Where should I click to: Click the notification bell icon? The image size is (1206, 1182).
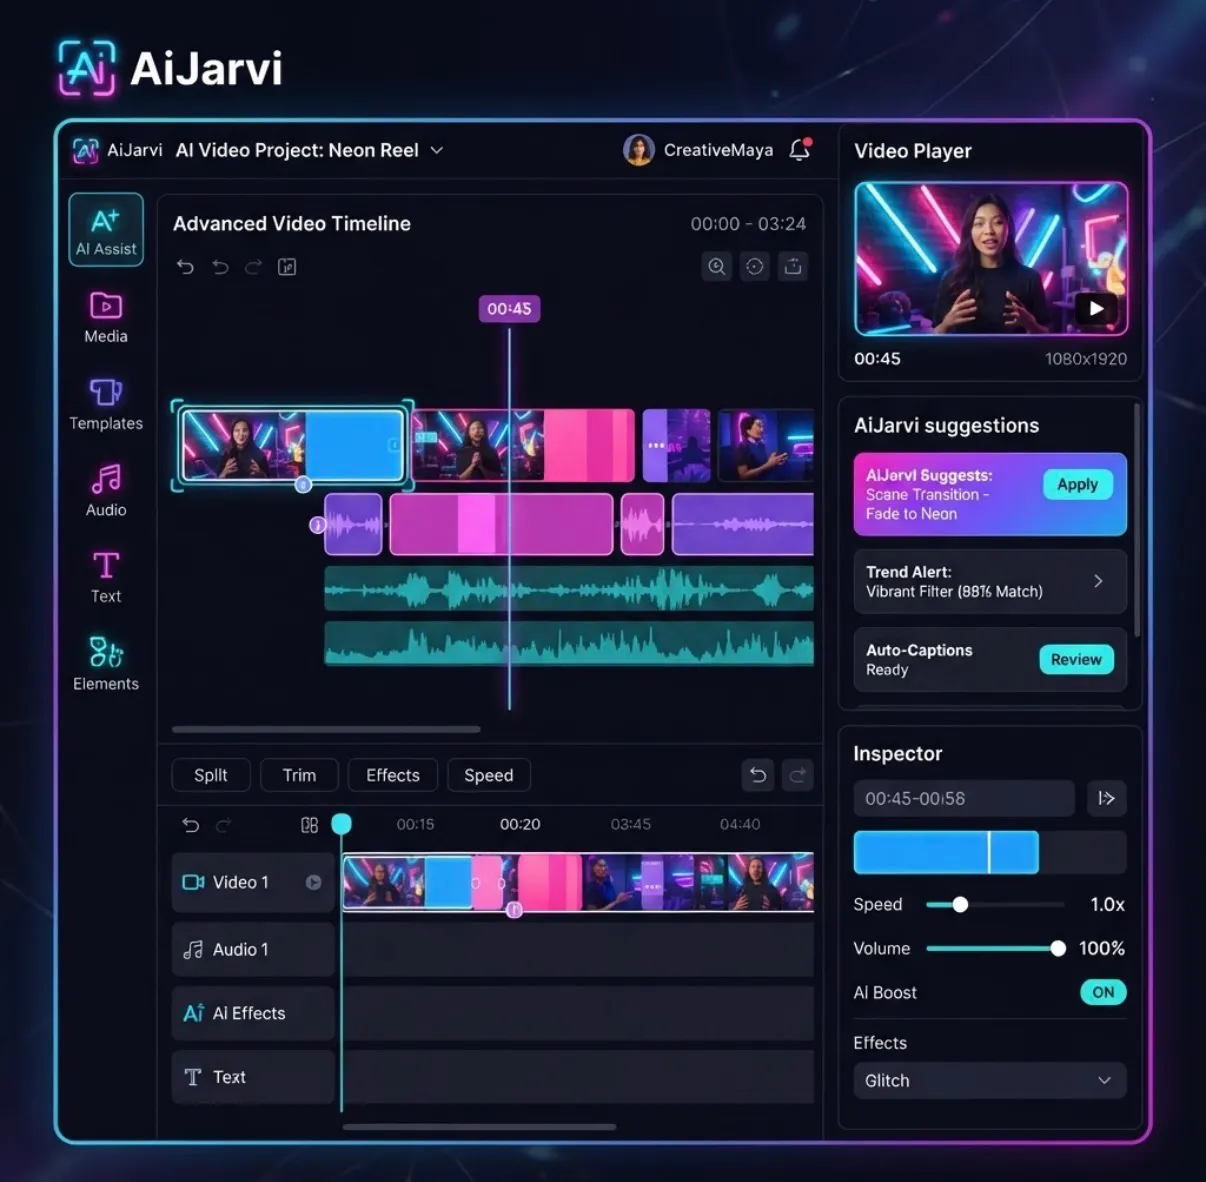tap(800, 150)
